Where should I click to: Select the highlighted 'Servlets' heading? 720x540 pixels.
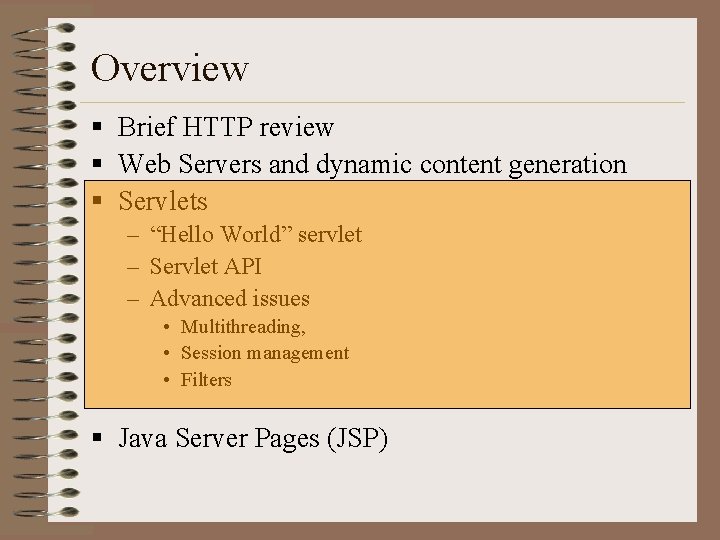(163, 201)
